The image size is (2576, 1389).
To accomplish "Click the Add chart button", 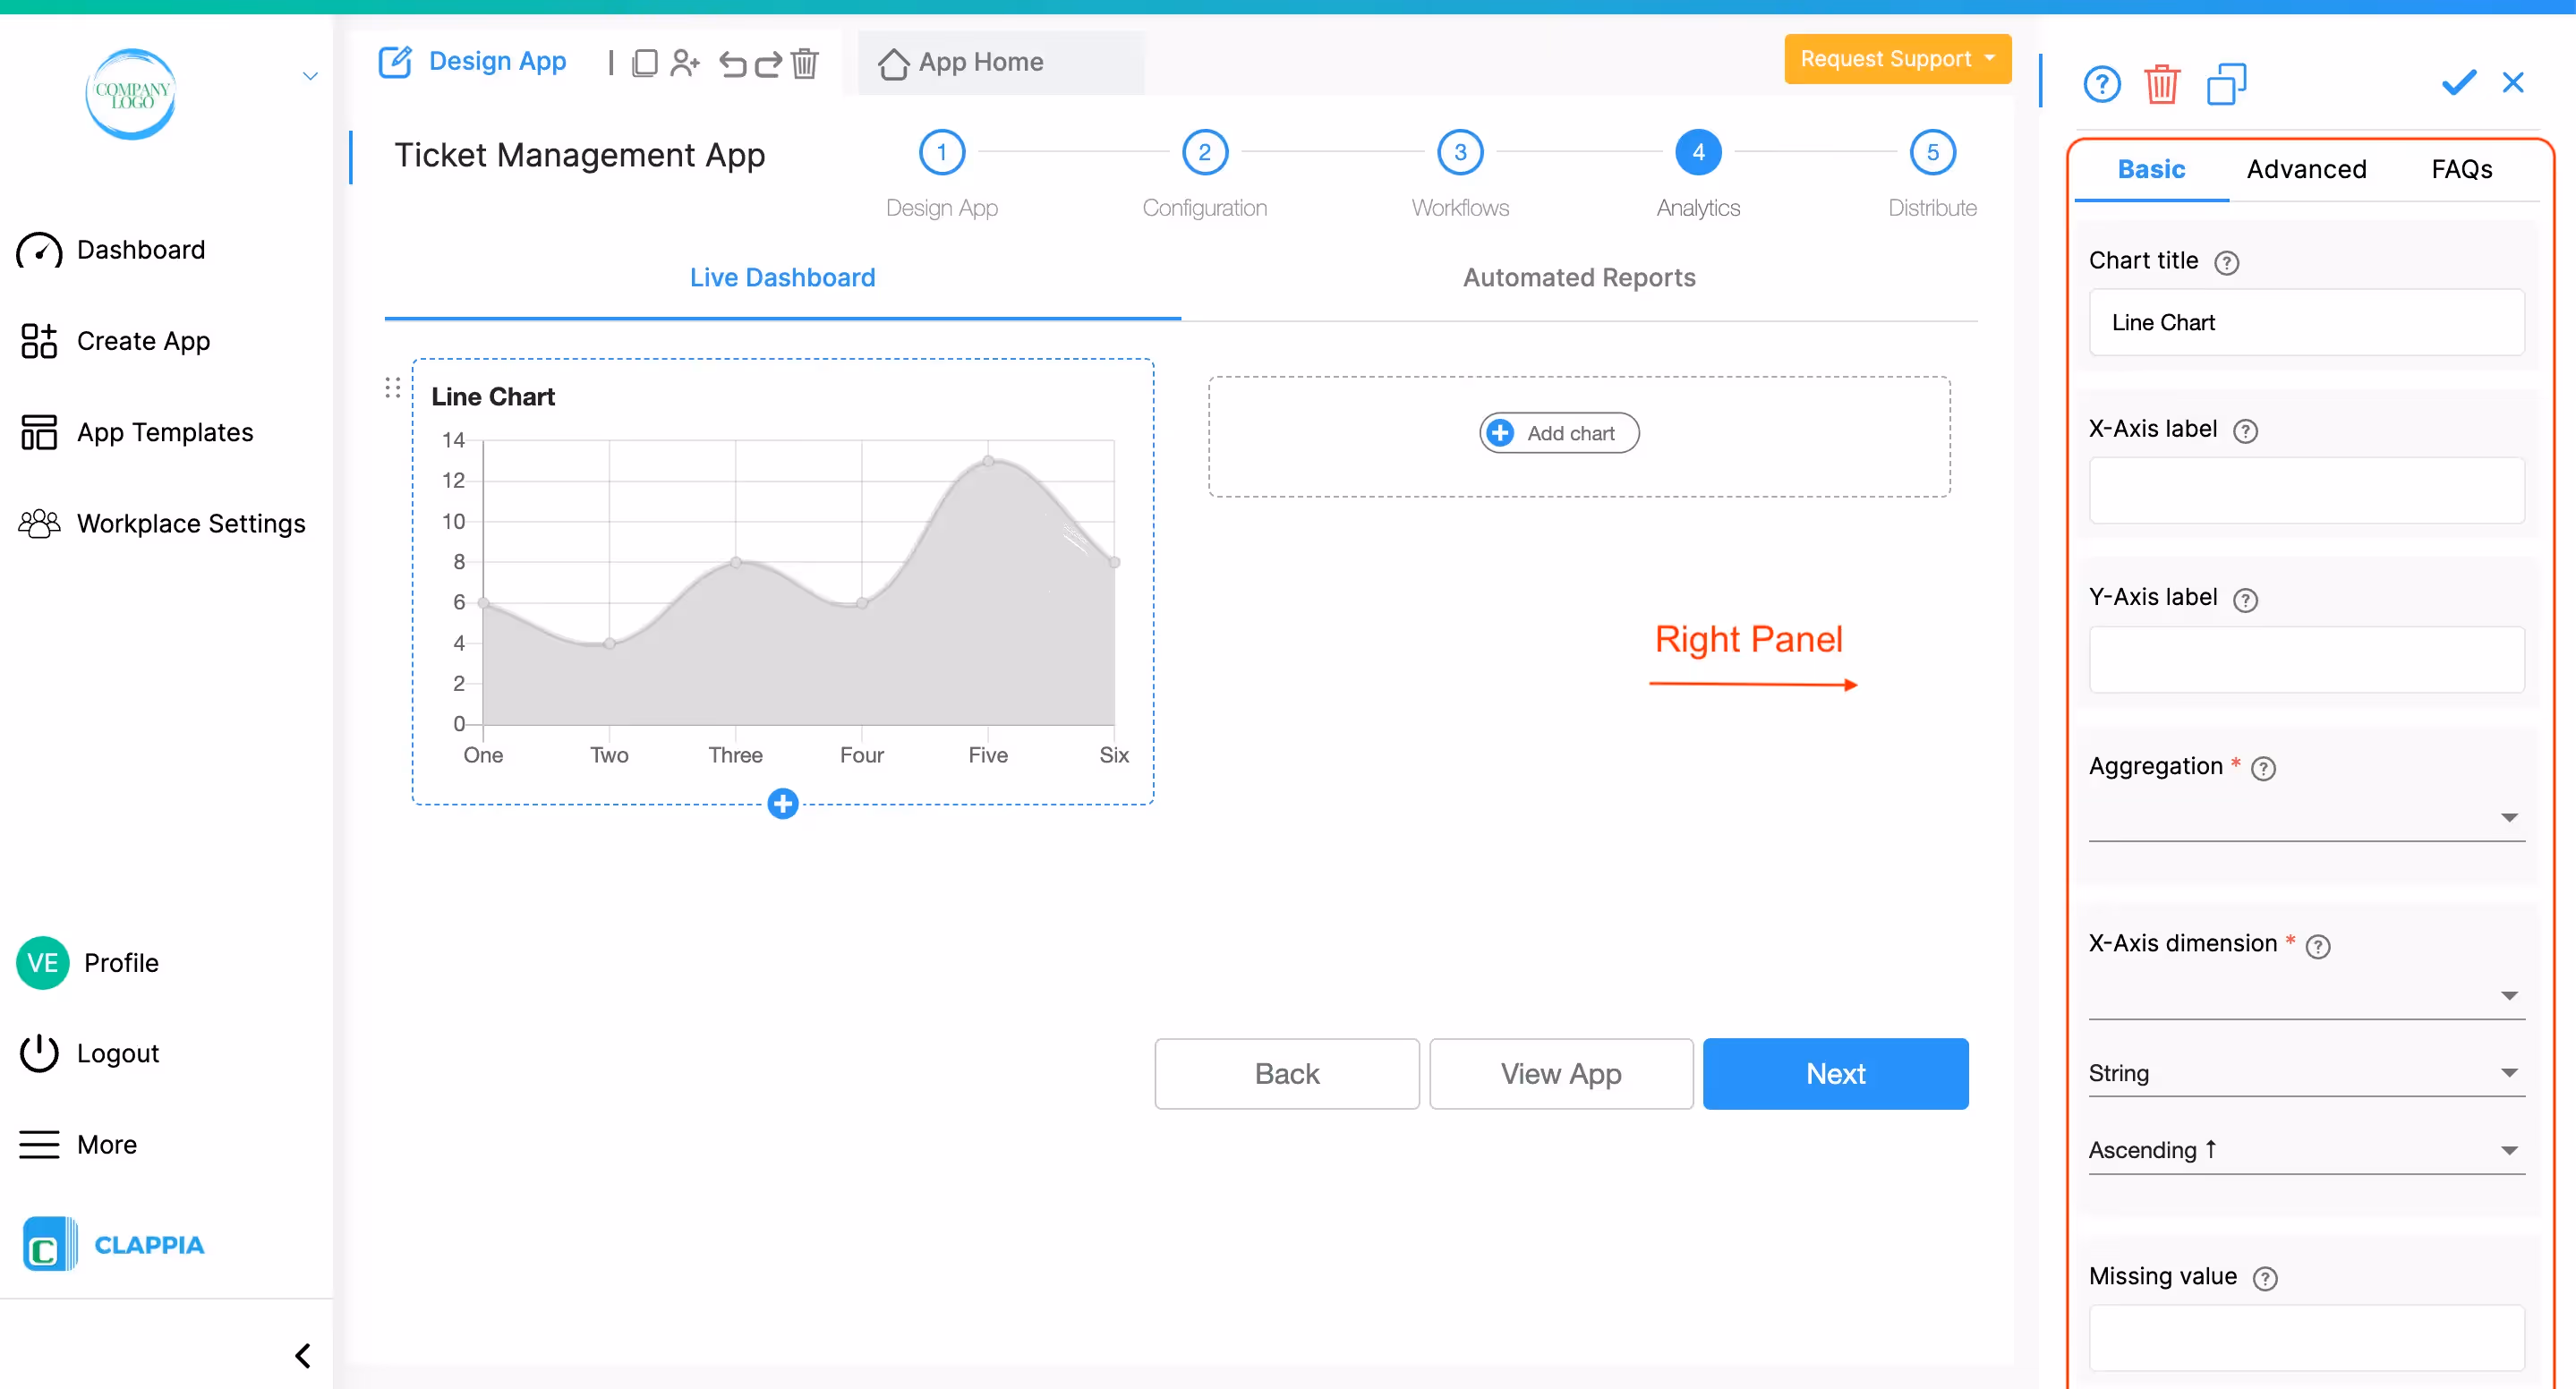I will point(1559,433).
